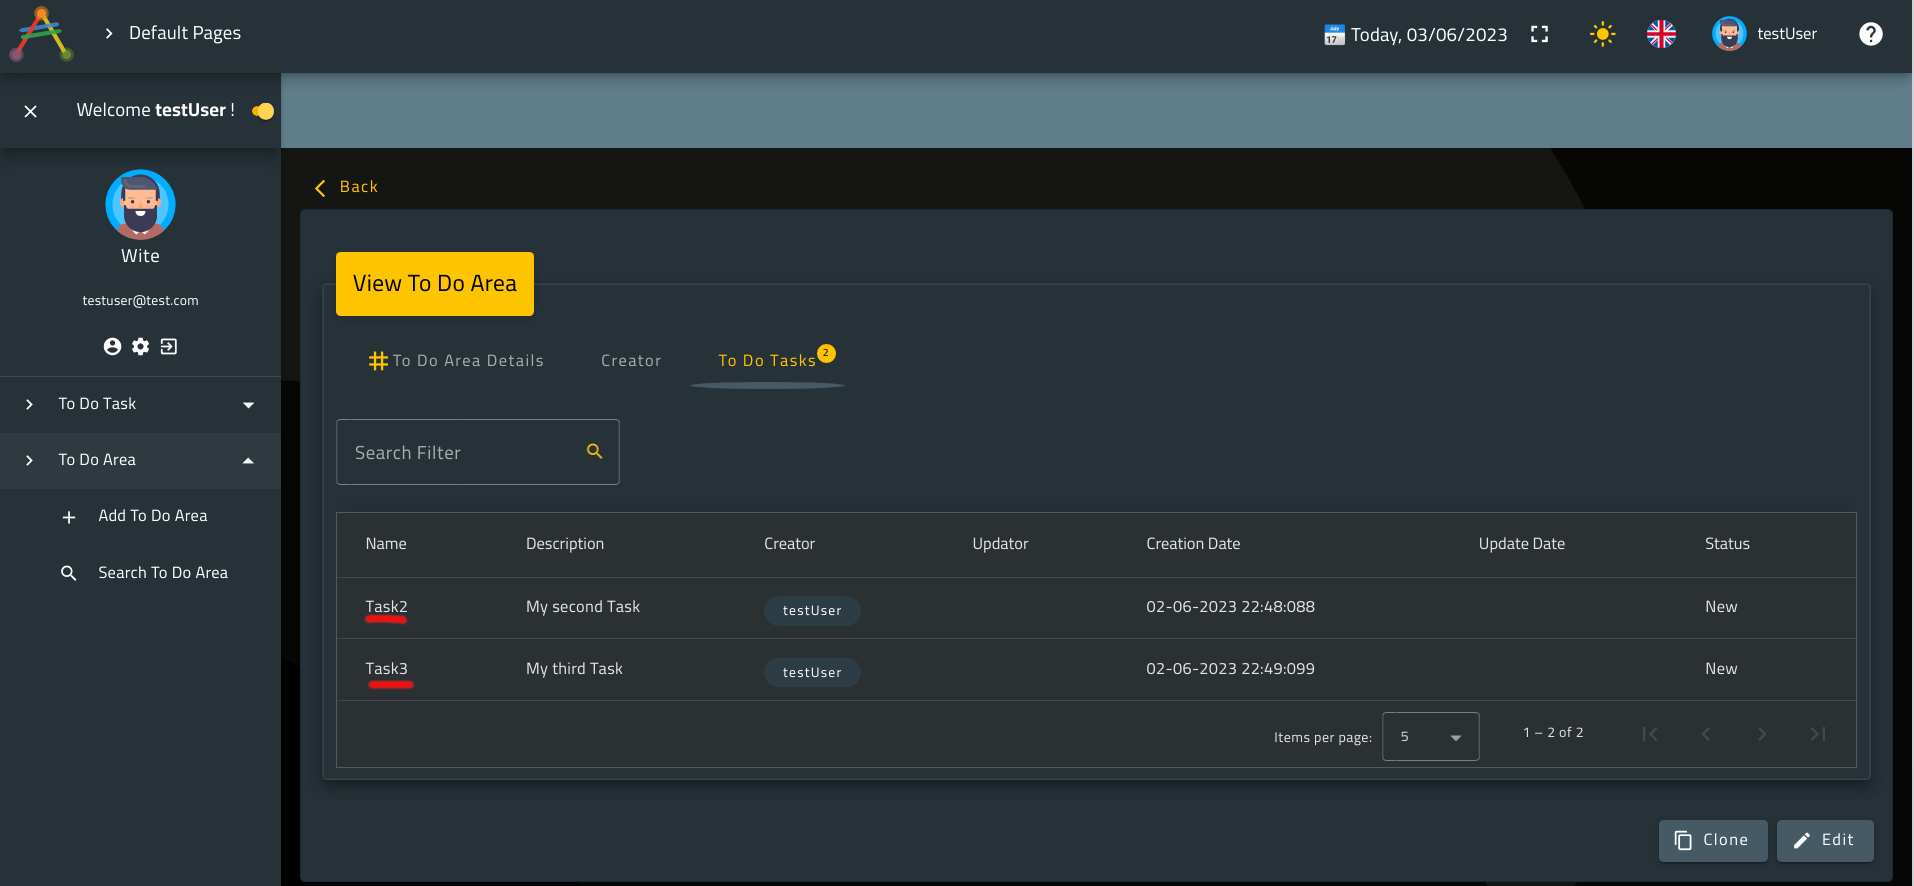The width and height of the screenshot is (1914, 886).
Task: Click the Edit button
Action: pyautogui.click(x=1824, y=840)
